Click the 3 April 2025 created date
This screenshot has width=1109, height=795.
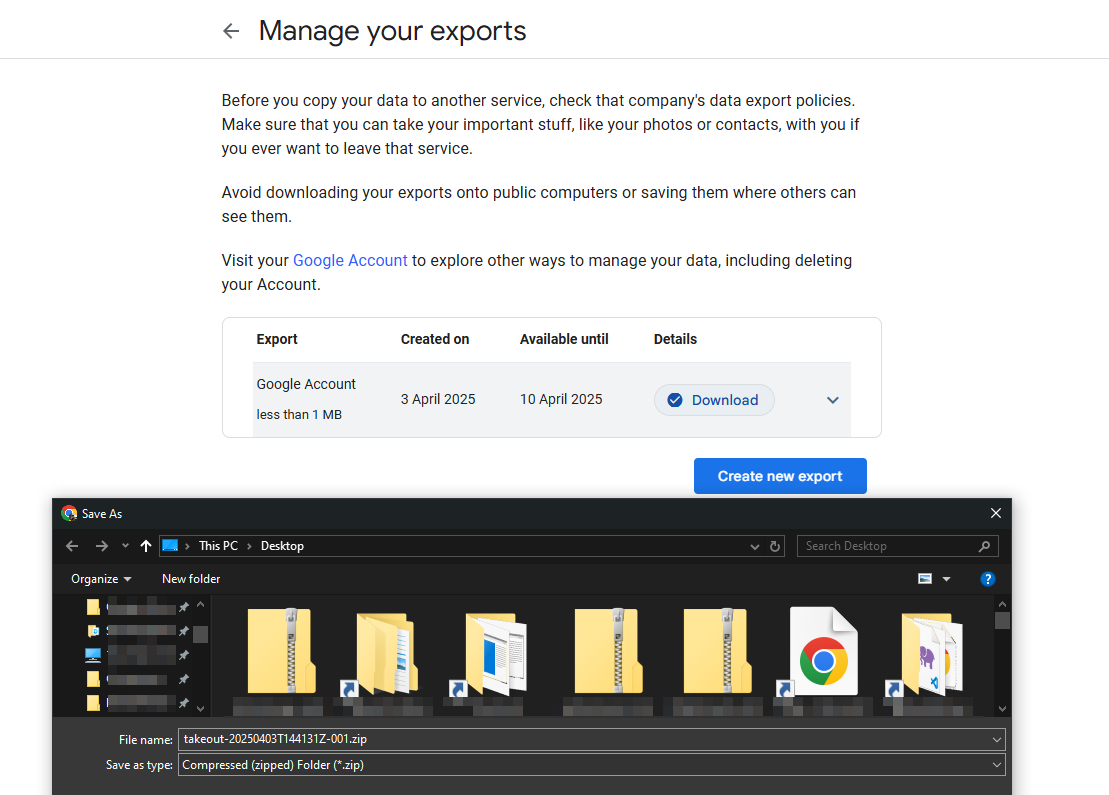click(438, 399)
